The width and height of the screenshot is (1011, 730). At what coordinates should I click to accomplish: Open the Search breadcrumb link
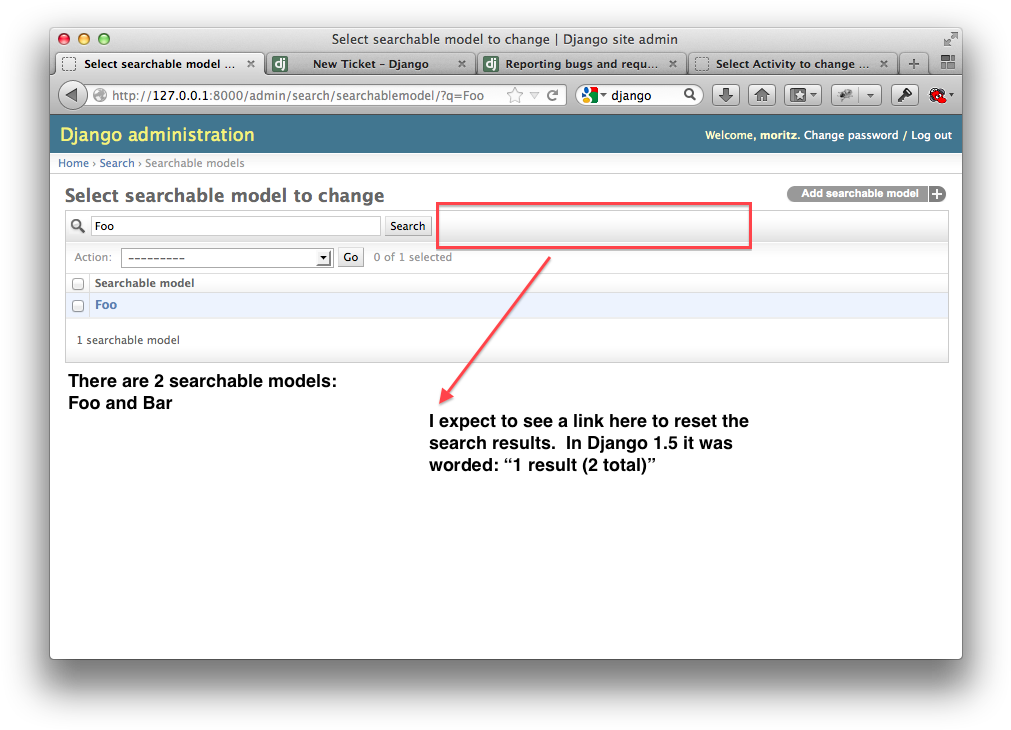[x=117, y=163]
